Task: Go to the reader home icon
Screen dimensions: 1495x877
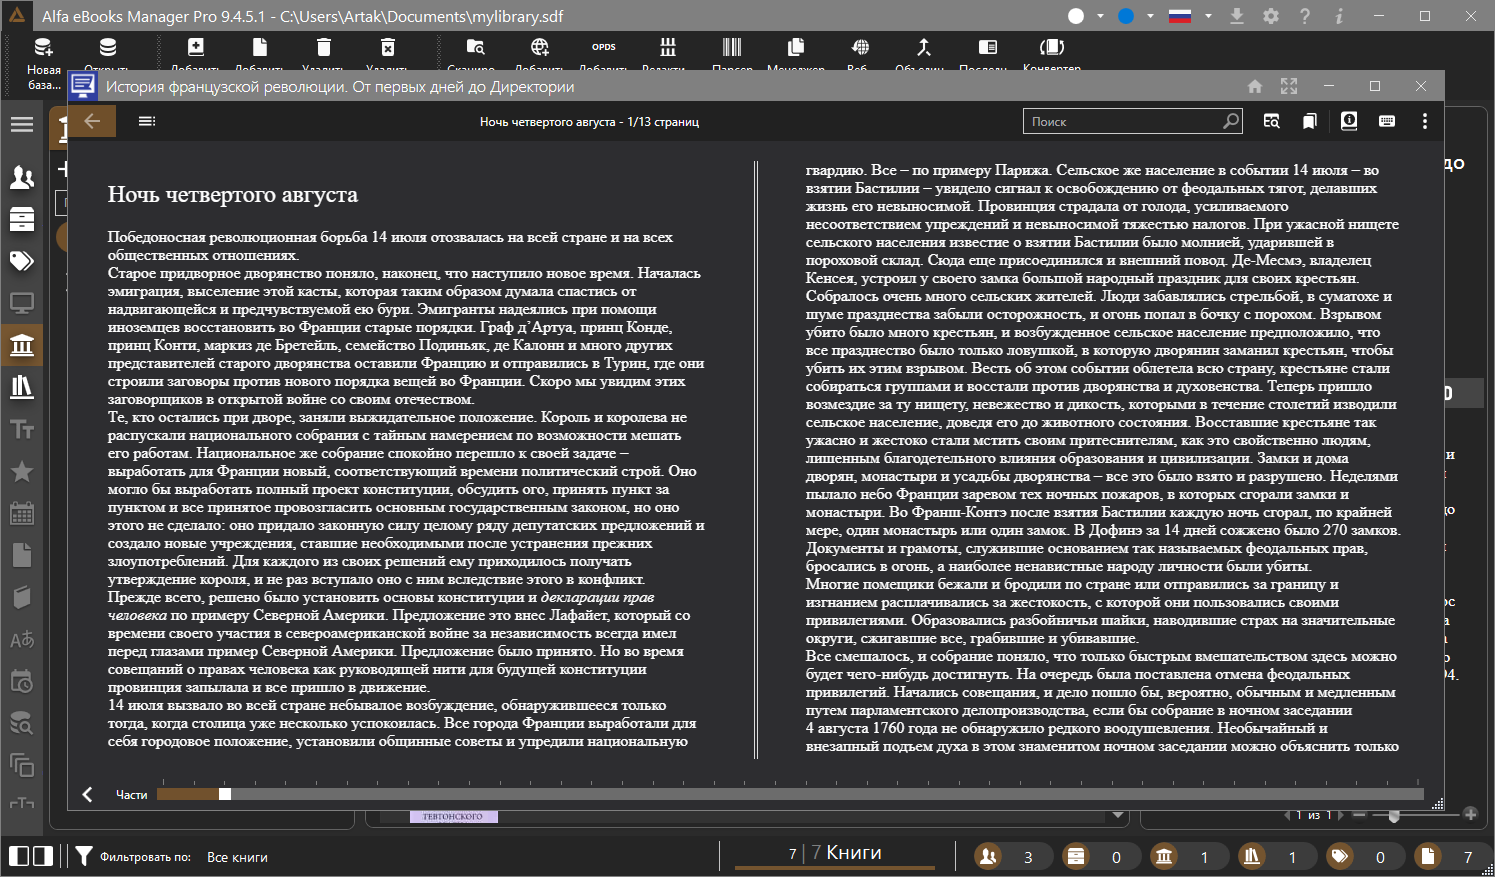Action: pos(1255,87)
